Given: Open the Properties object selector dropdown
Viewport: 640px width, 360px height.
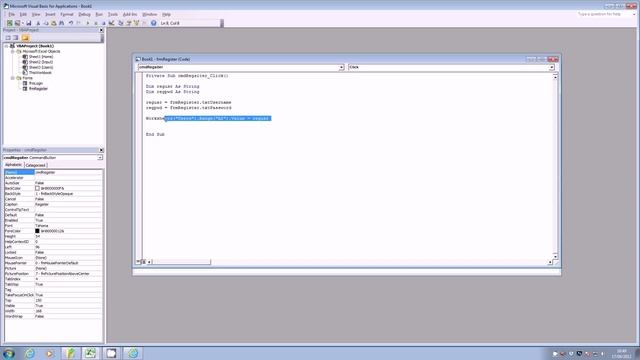Looking at the screenshot, I should coord(100,158).
